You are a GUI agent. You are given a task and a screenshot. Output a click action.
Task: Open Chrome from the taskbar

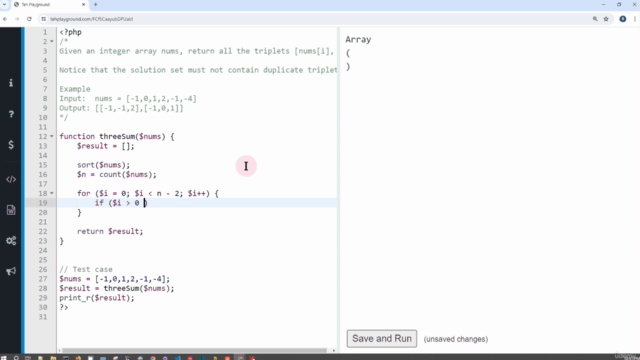[153, 358]
